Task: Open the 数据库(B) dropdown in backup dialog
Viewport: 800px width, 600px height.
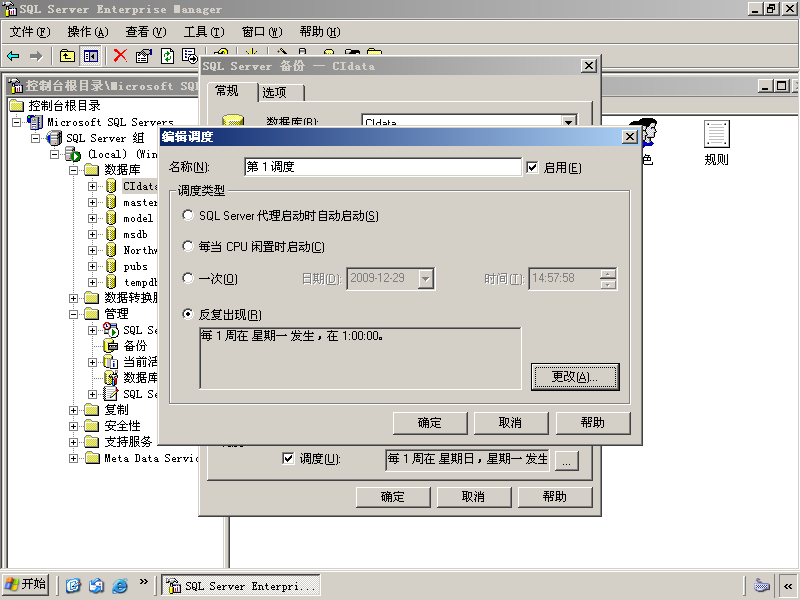Action: coord(568,121)
